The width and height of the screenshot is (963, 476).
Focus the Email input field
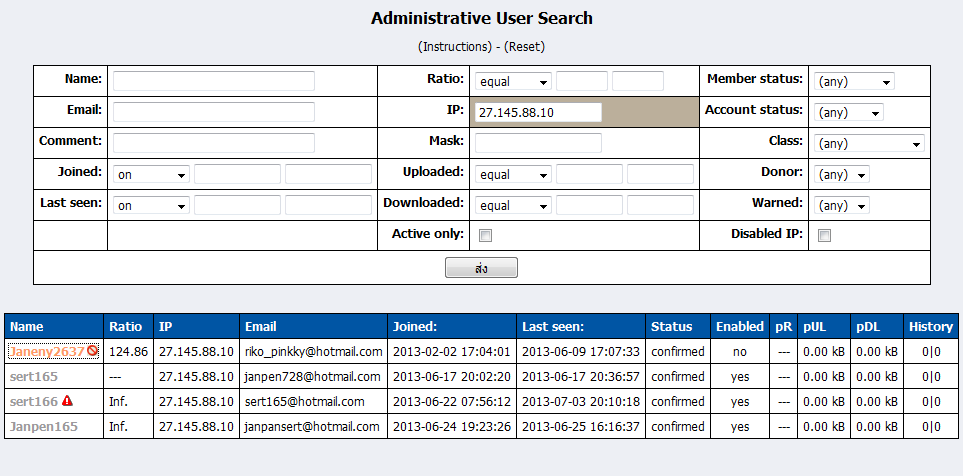click(x=214, y=112)
